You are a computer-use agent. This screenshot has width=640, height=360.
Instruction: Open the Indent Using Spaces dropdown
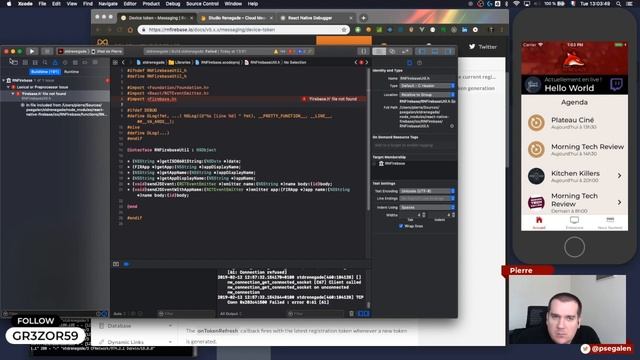427,207
